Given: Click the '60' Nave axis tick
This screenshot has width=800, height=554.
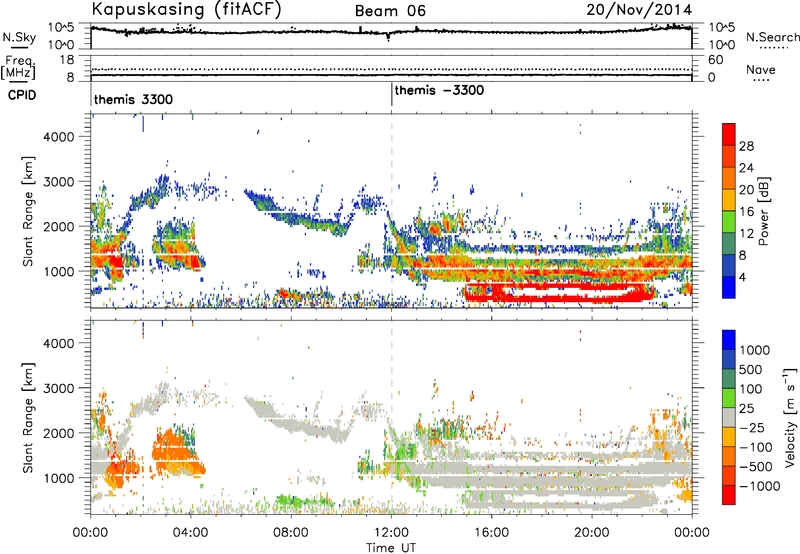Looking at the screenshot, I should [715, 60].
